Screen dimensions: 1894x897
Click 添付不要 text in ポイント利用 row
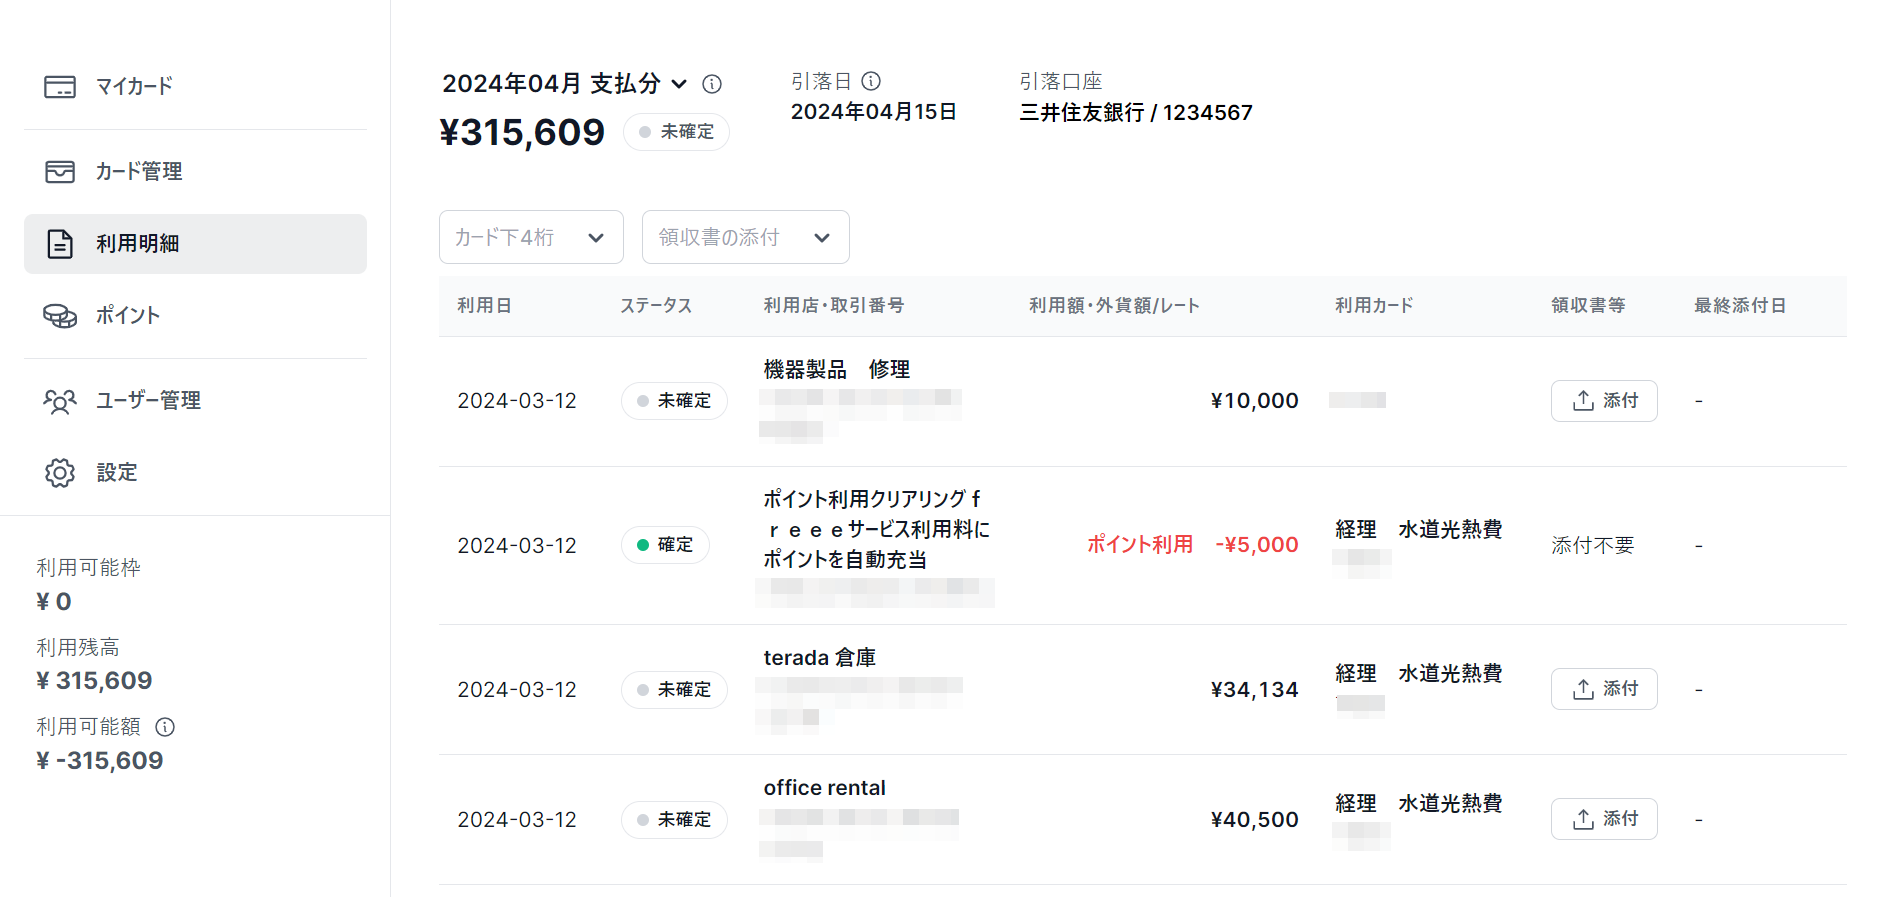(x=1593, y=546)
